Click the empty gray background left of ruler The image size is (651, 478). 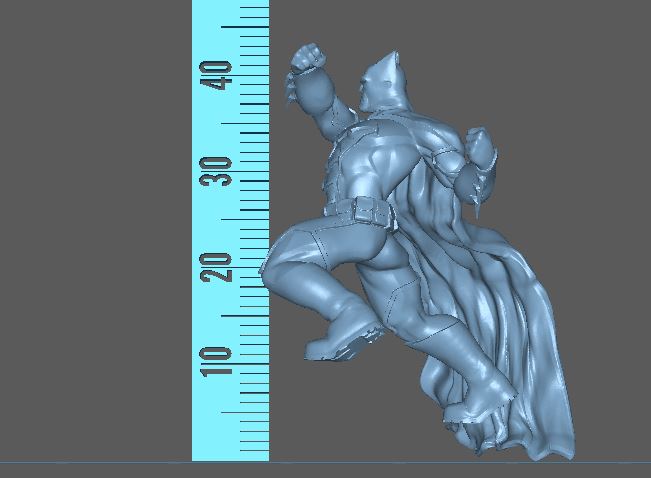click(x=95, y=230)
